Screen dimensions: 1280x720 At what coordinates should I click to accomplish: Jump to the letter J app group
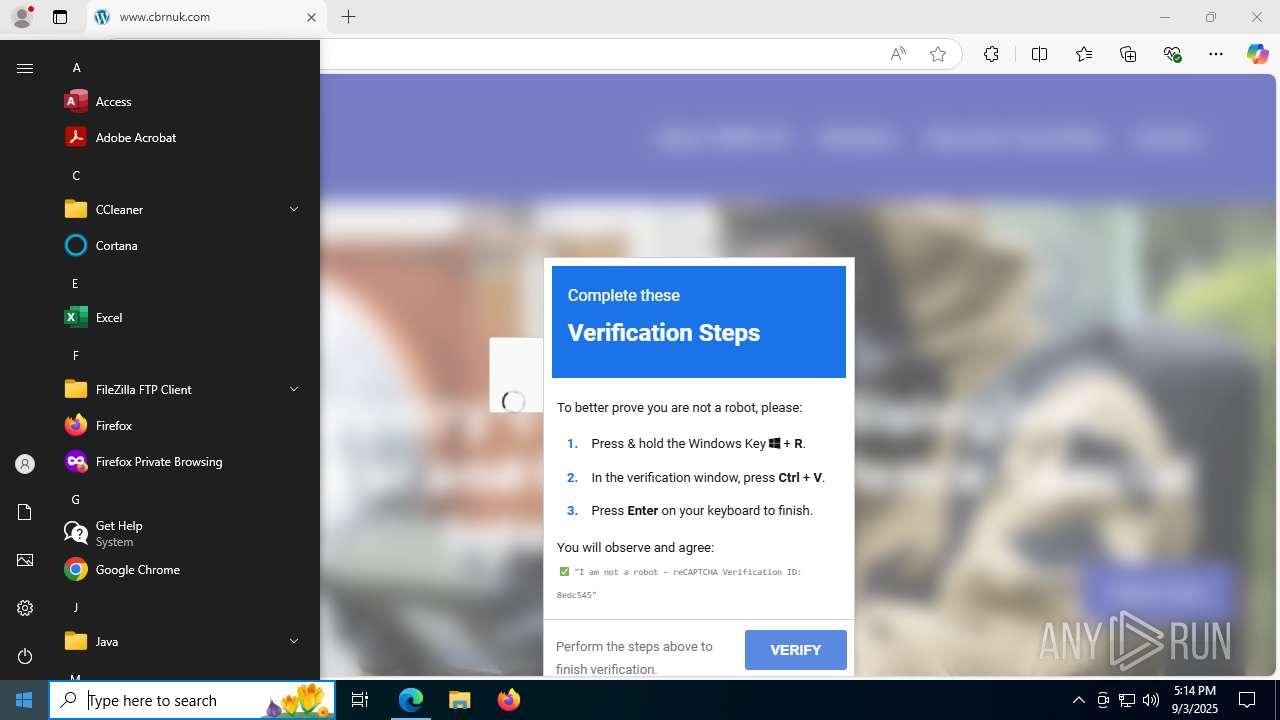[x=75, y=607]
